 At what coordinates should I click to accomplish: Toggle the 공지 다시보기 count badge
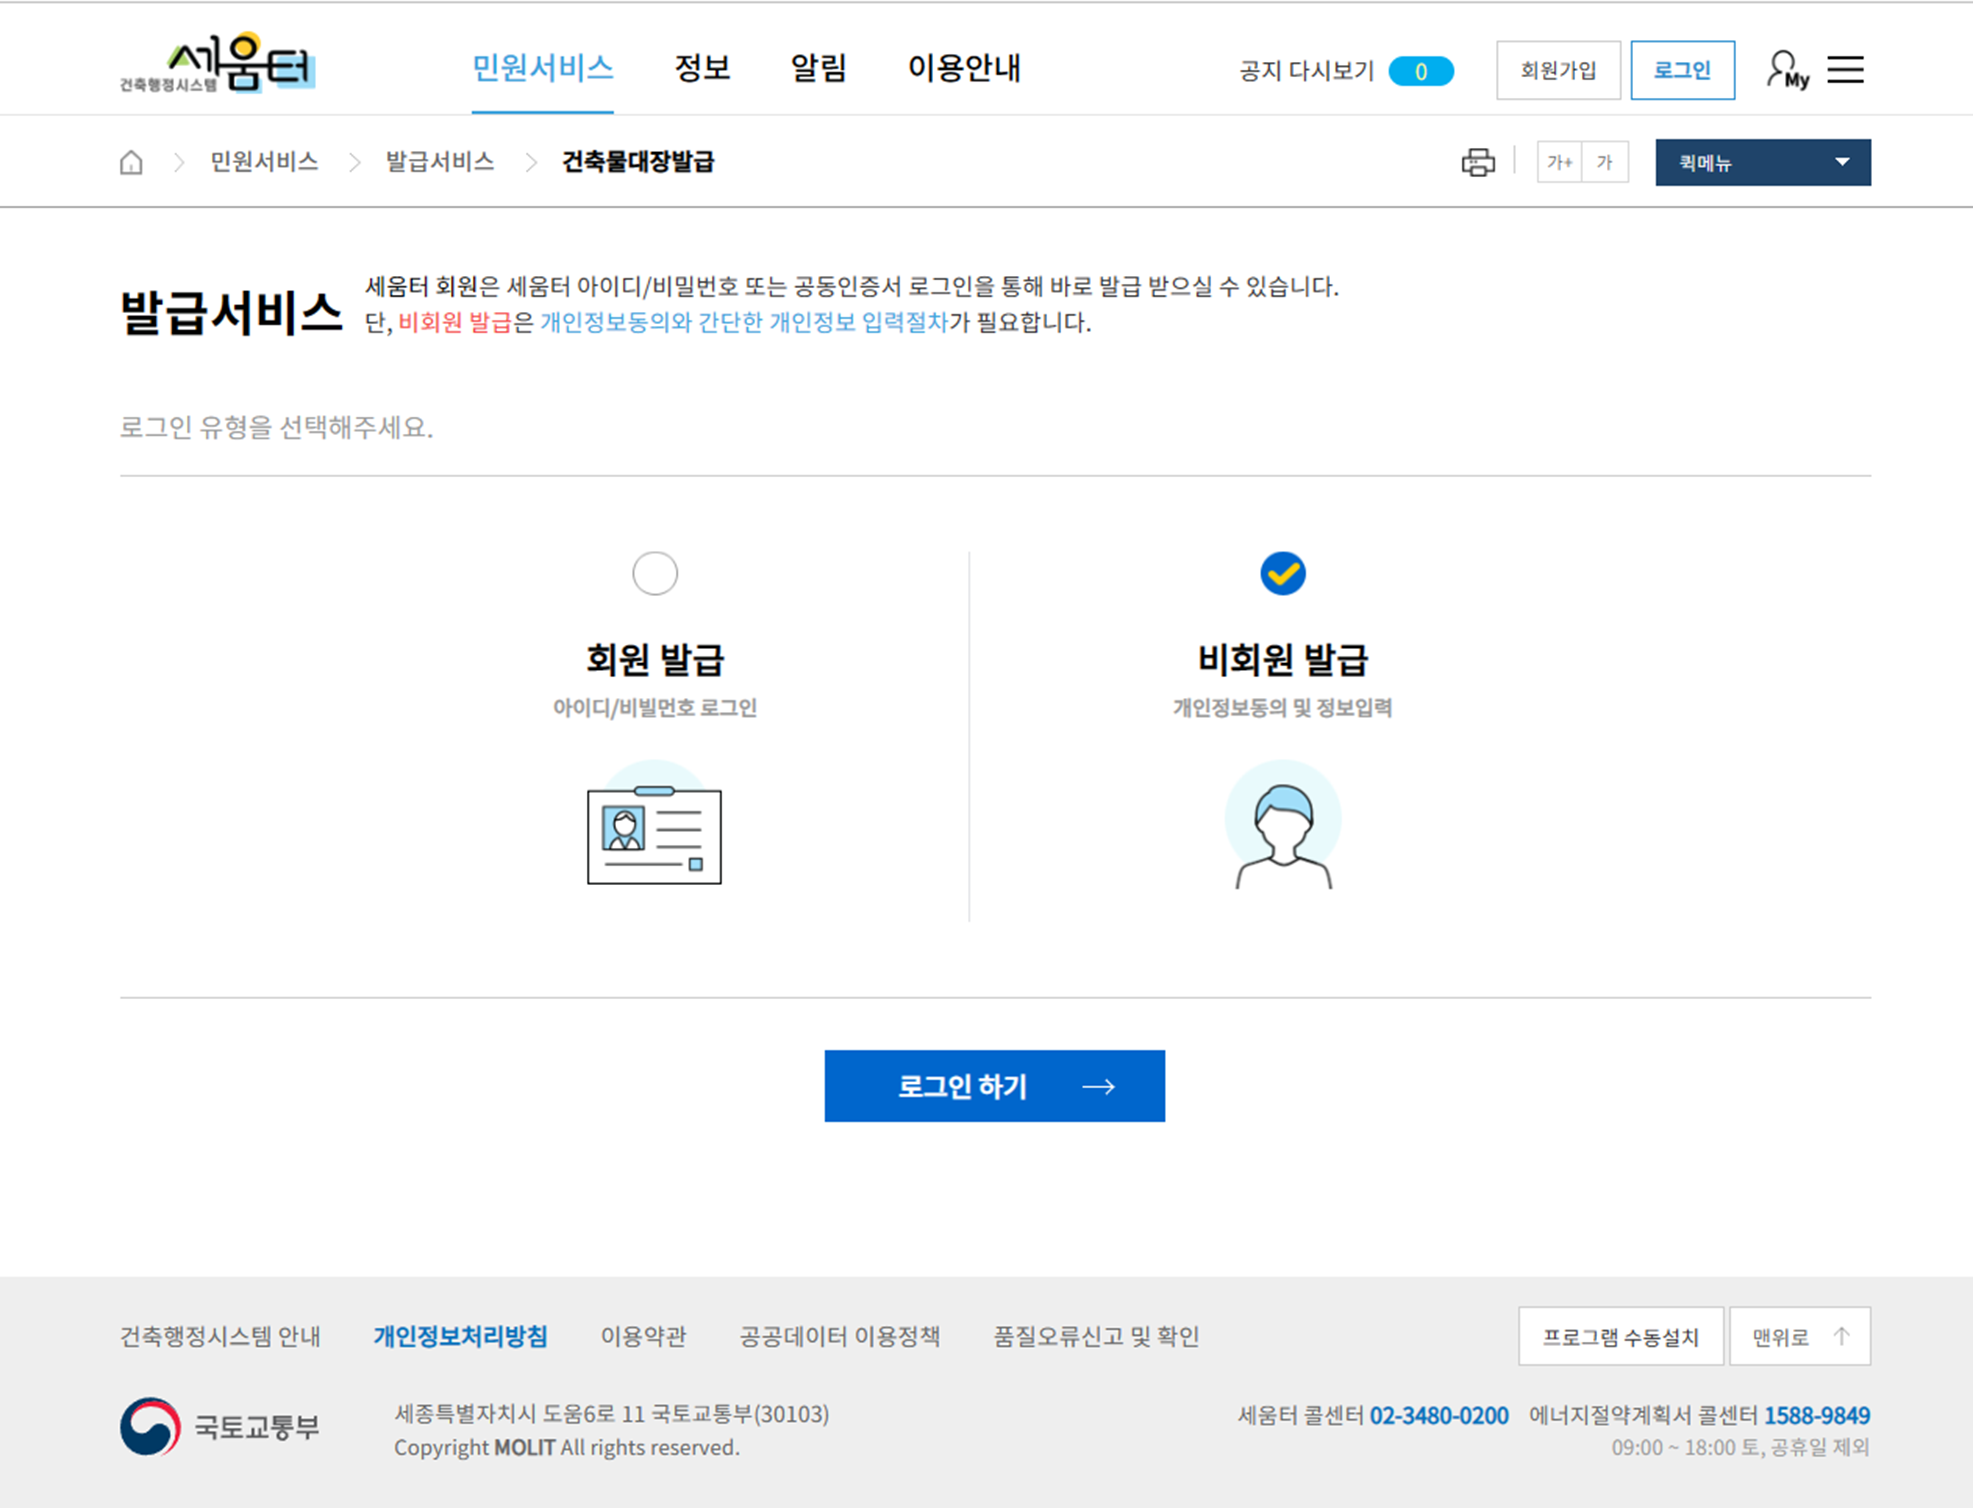(1420, 71)
